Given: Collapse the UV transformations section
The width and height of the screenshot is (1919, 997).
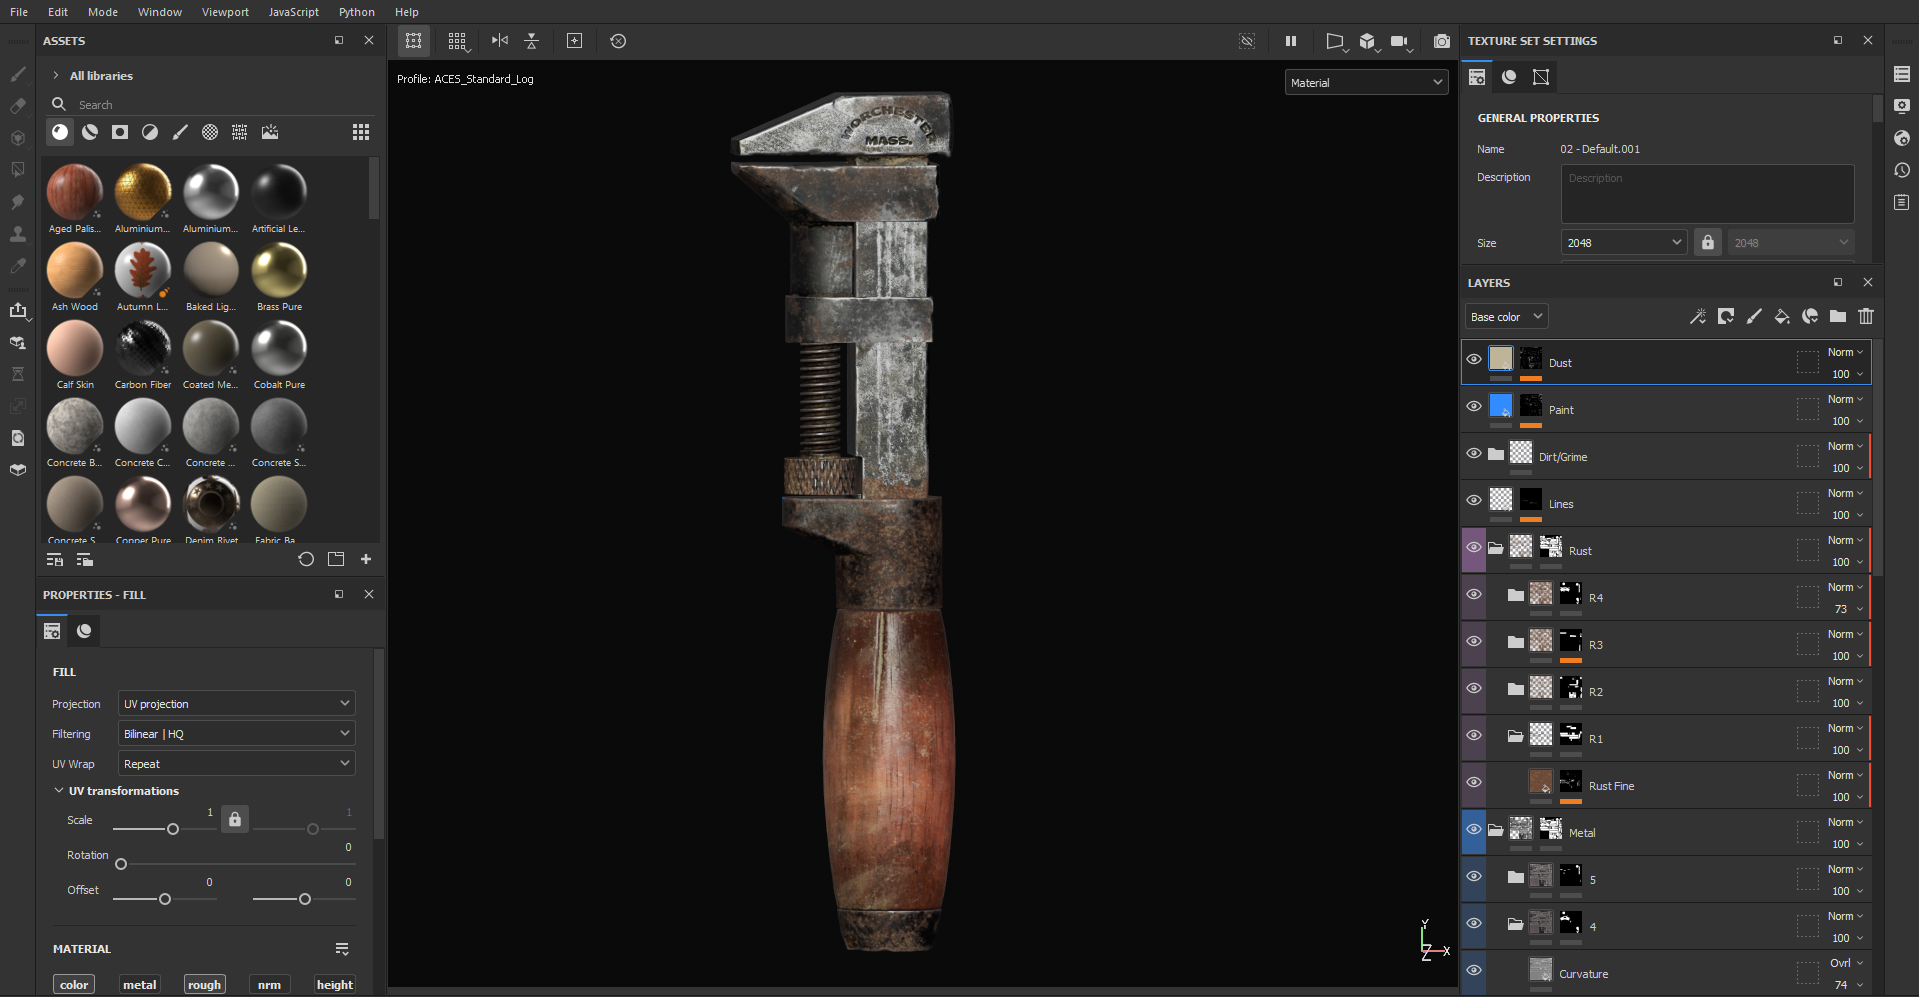Looking at the screenshot, I should pyautogui.click(x=59, y=791).
